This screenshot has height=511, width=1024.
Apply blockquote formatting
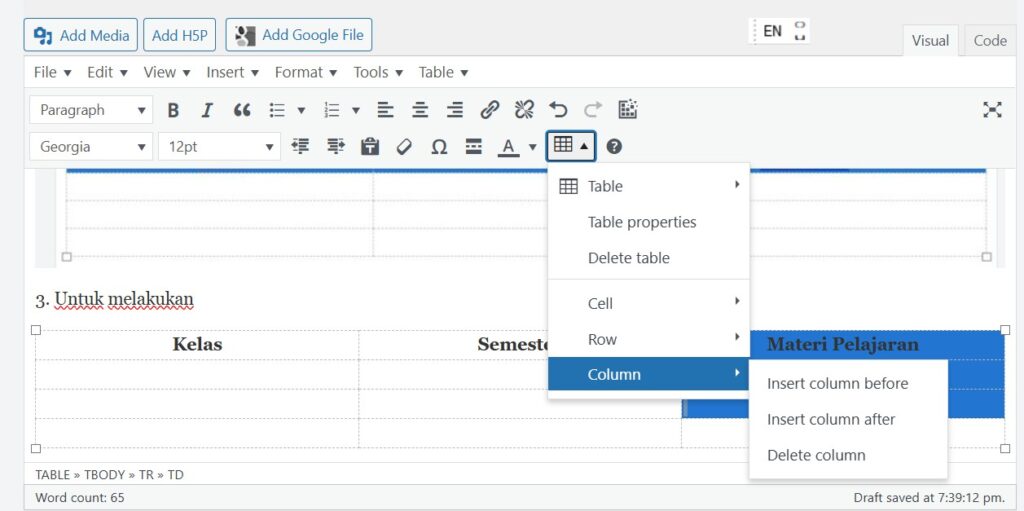click(241, 110)
